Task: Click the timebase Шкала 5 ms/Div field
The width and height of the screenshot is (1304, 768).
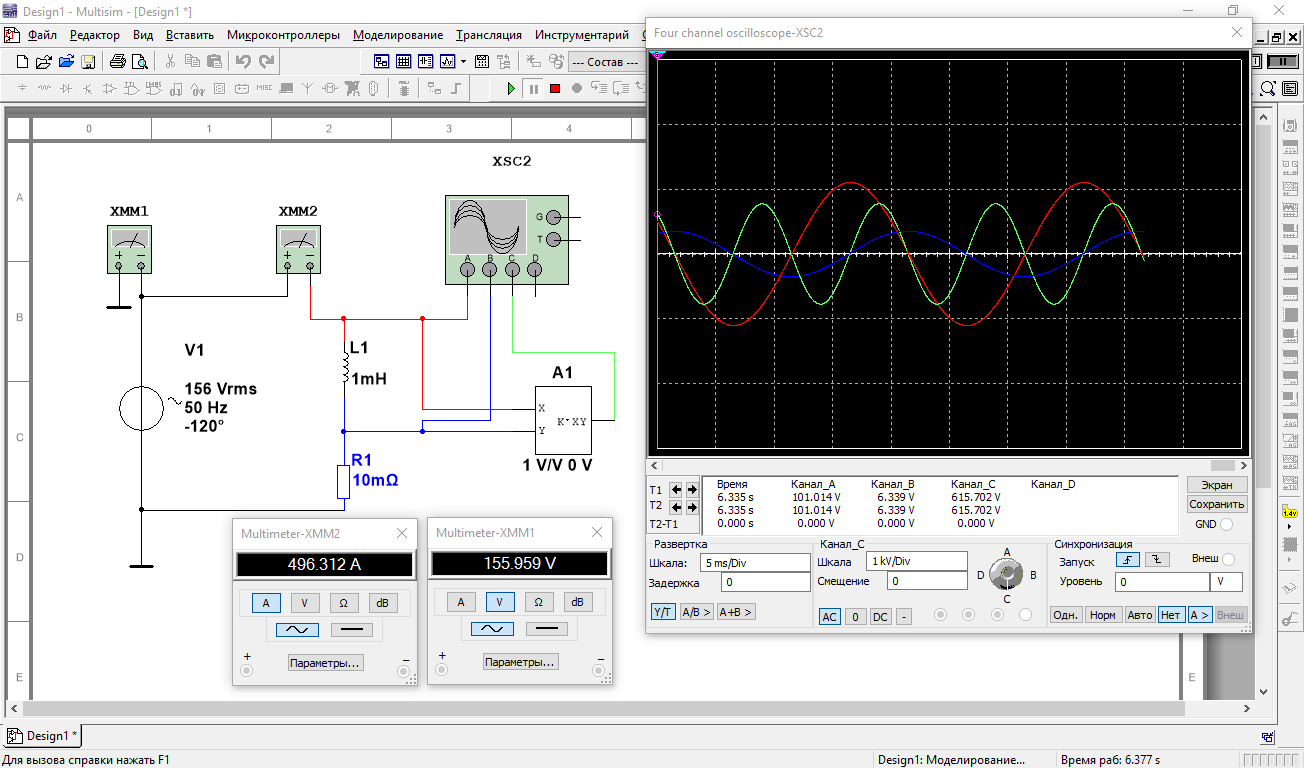Action: 755,563
